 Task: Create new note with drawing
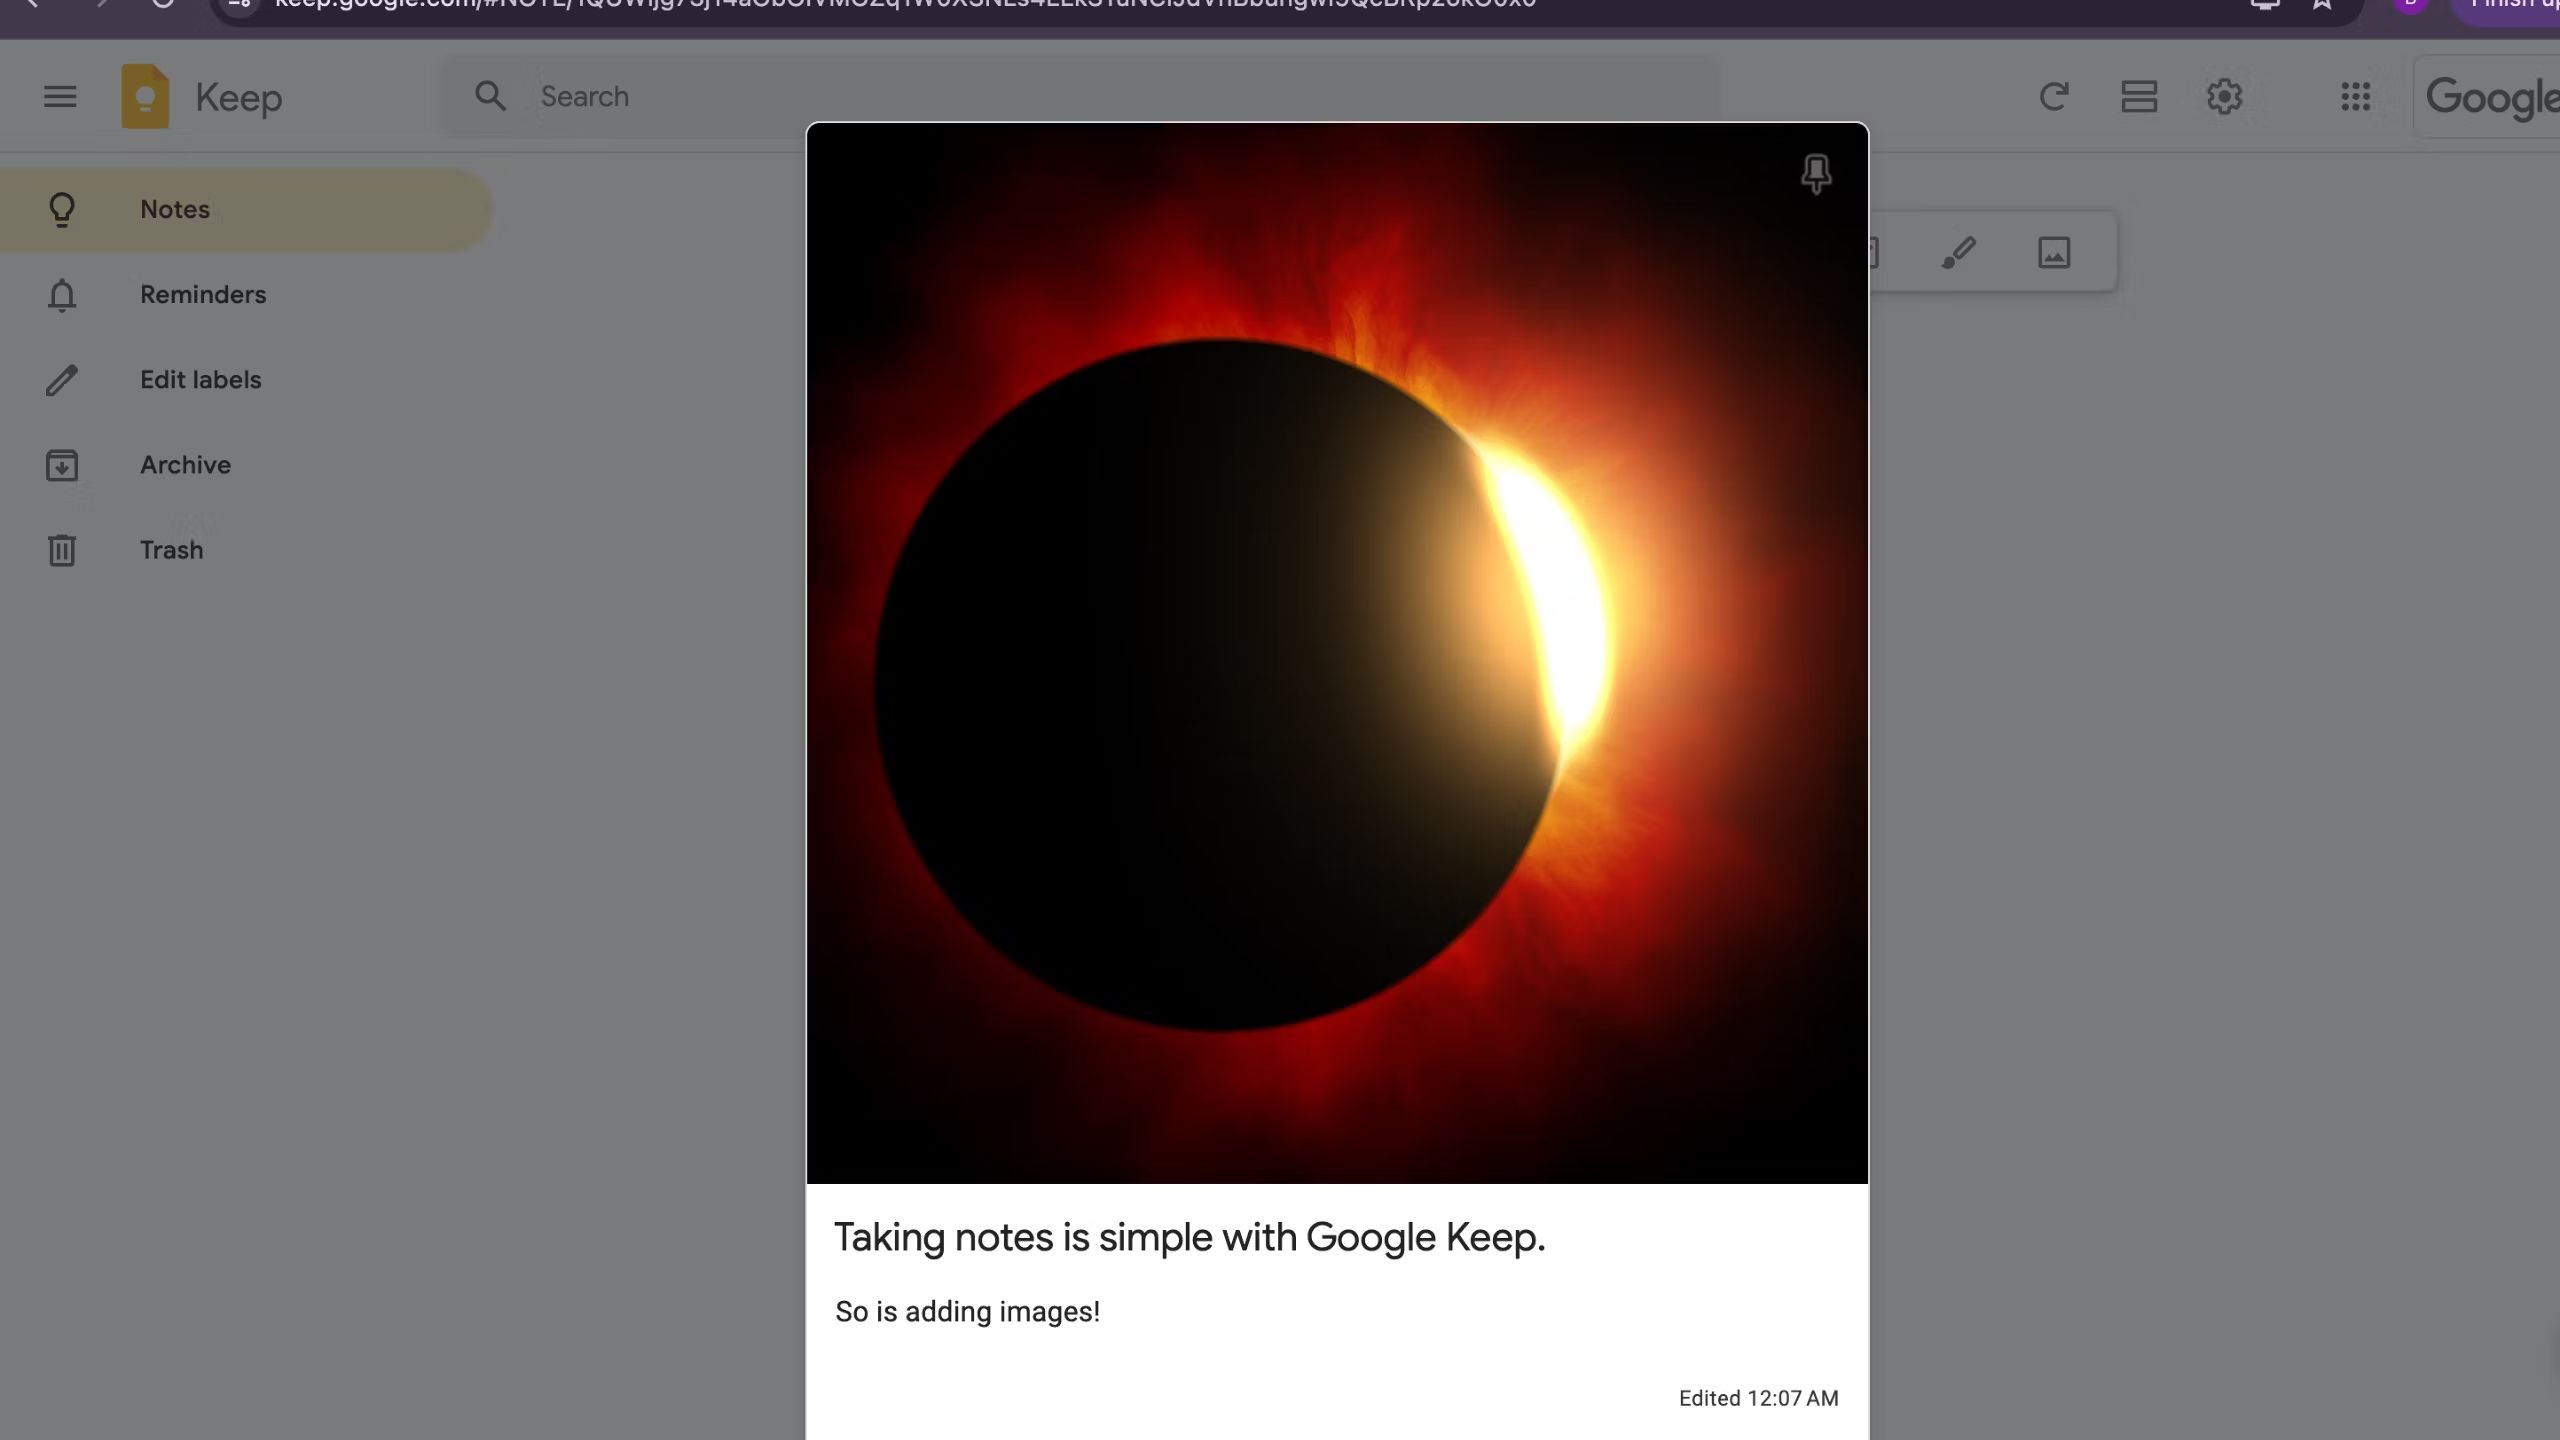1958,252
